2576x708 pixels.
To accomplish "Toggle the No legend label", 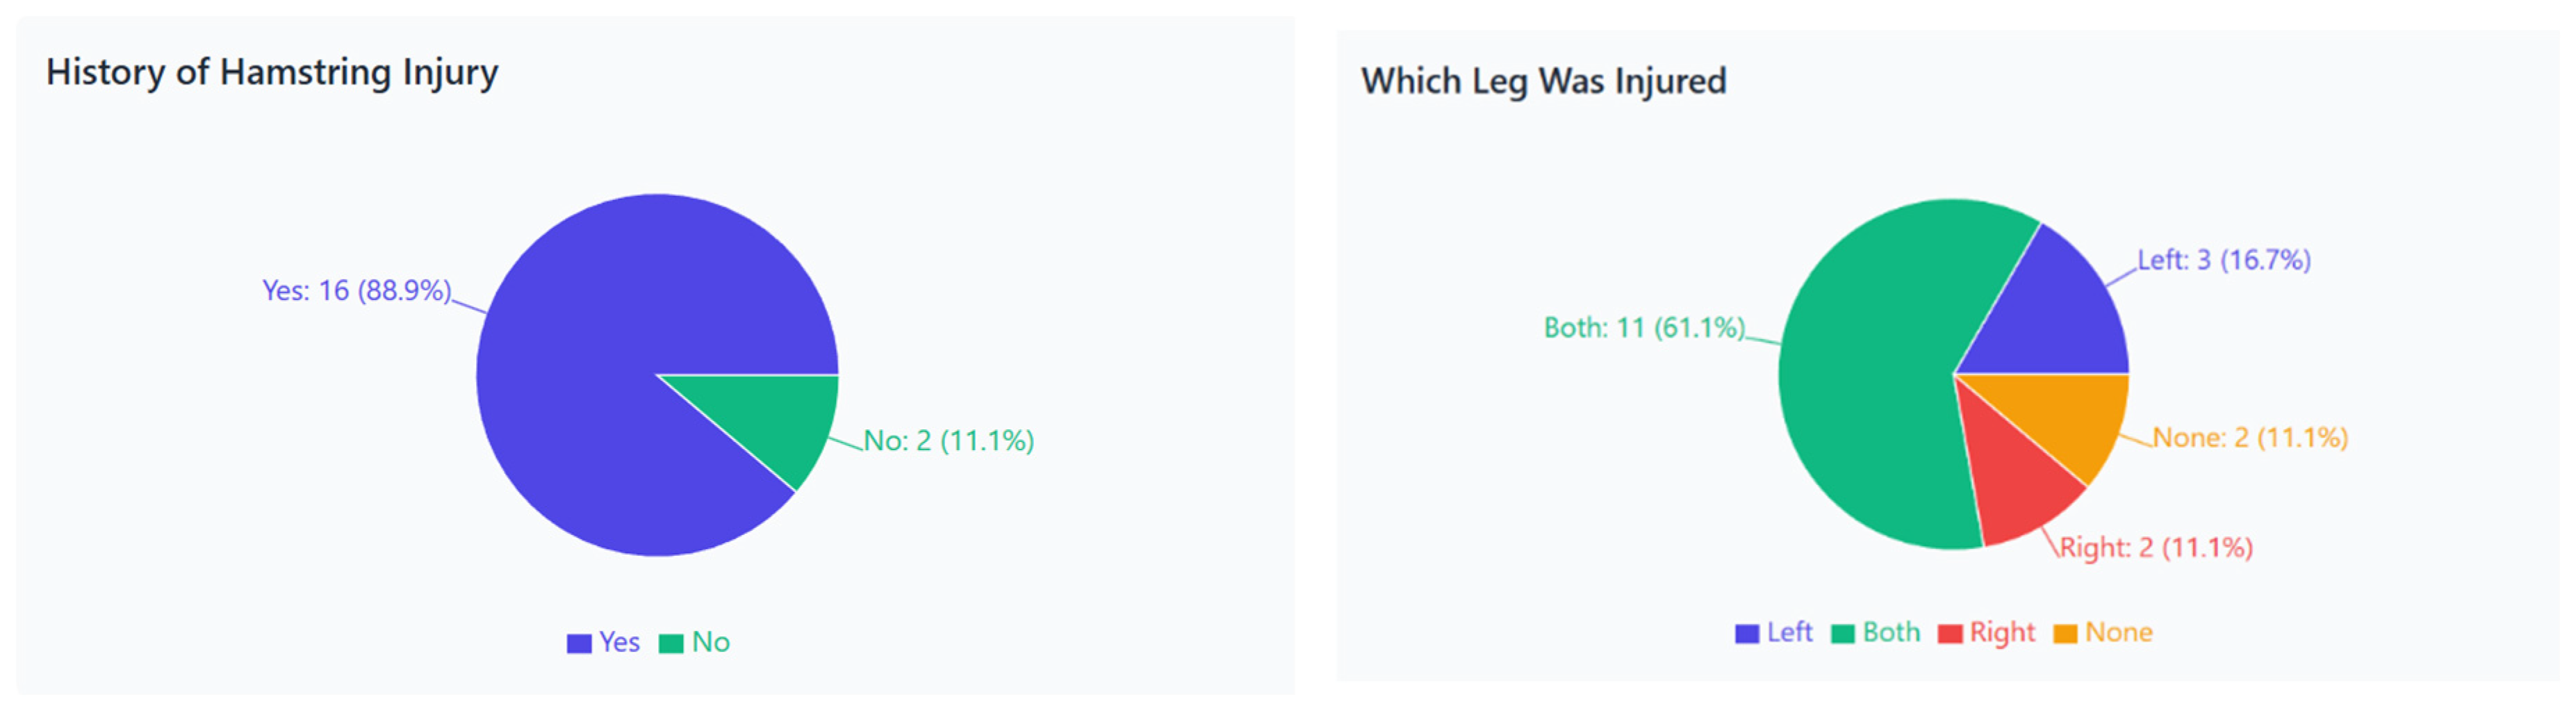I will [711, 642].
